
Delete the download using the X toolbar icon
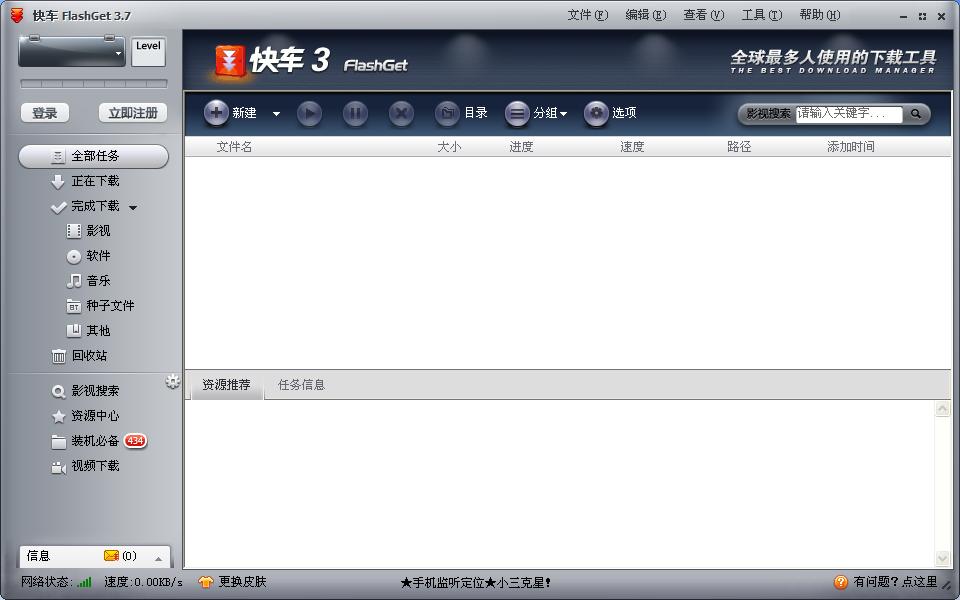coord(401,113)
